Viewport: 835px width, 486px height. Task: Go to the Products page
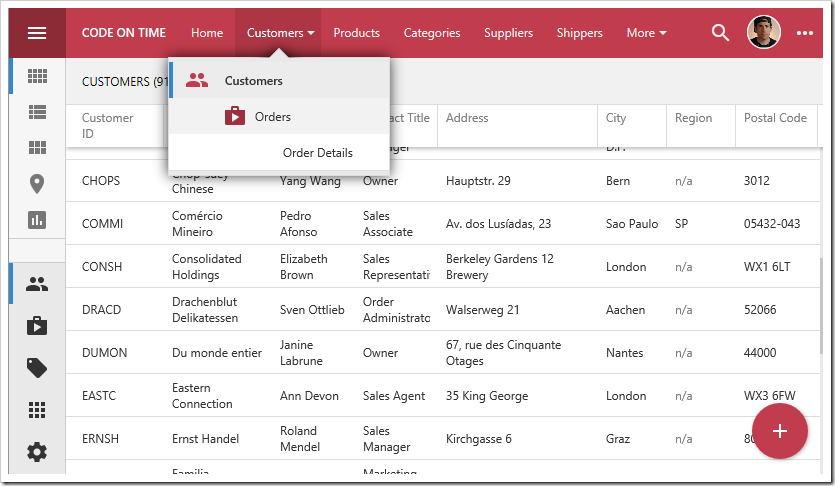[x=356, y=33]
